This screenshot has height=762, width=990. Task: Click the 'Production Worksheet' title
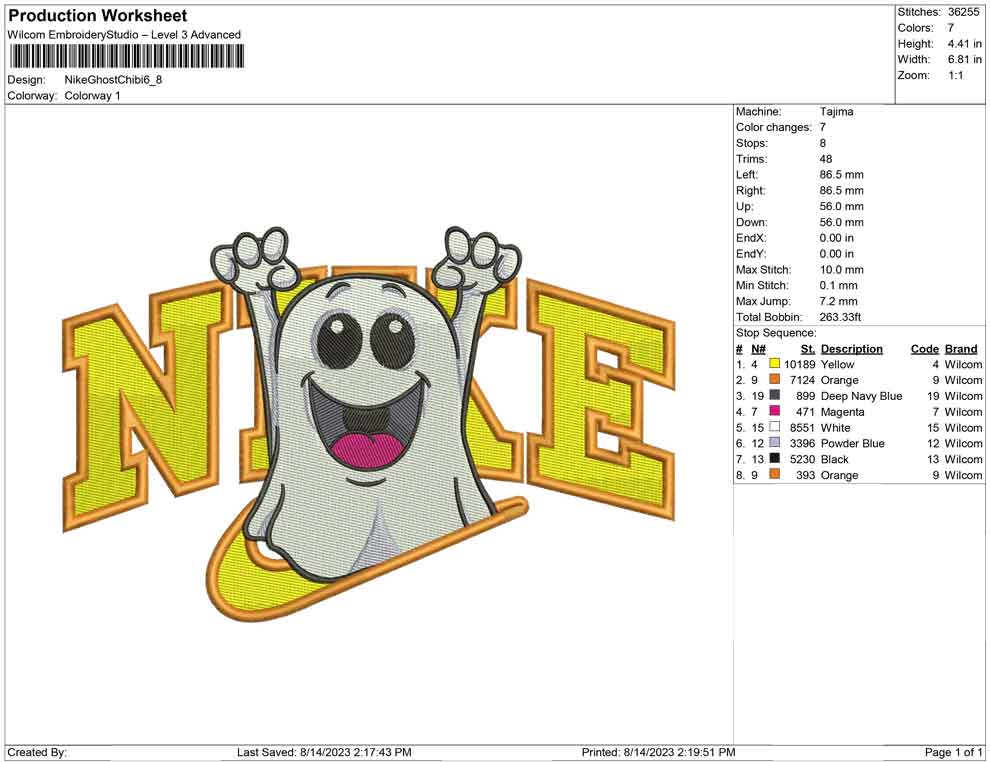tap(98, 16)
